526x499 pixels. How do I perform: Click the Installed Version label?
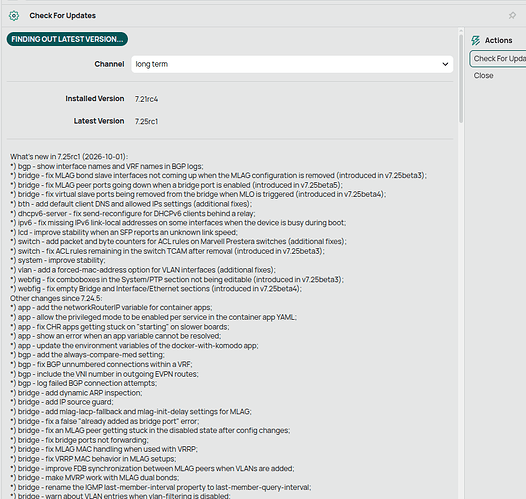click(95, 98)
